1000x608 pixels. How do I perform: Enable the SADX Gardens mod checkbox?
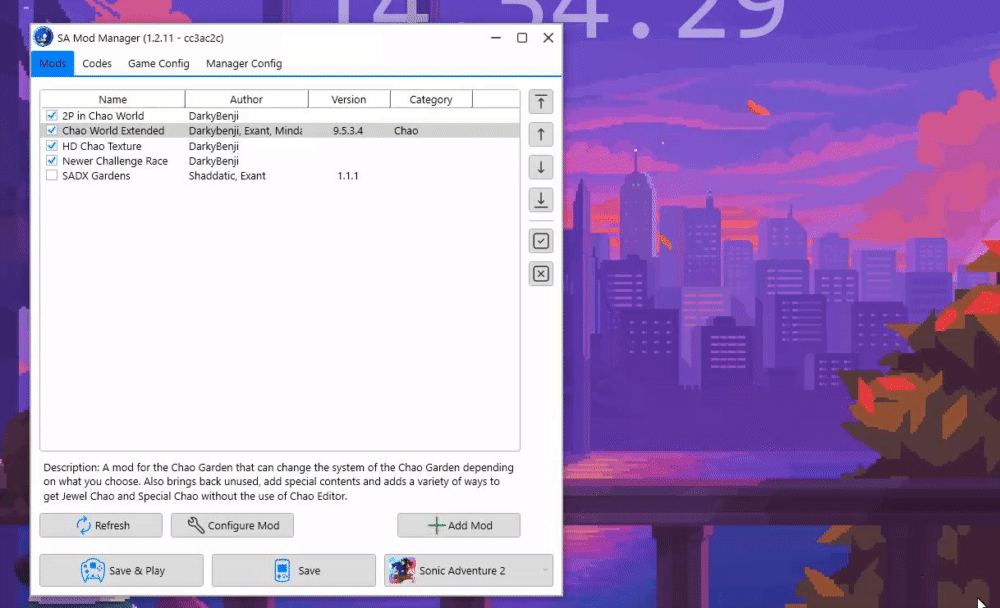coord(52,175)
